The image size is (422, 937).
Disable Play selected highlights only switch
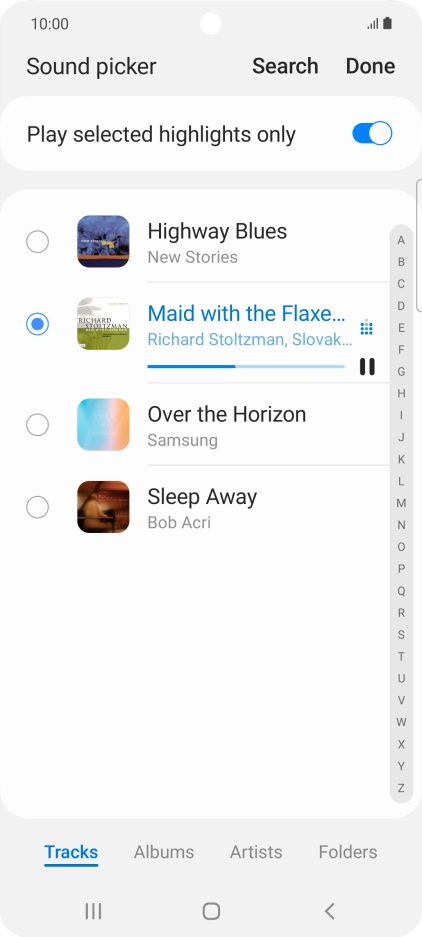(372, 133)
